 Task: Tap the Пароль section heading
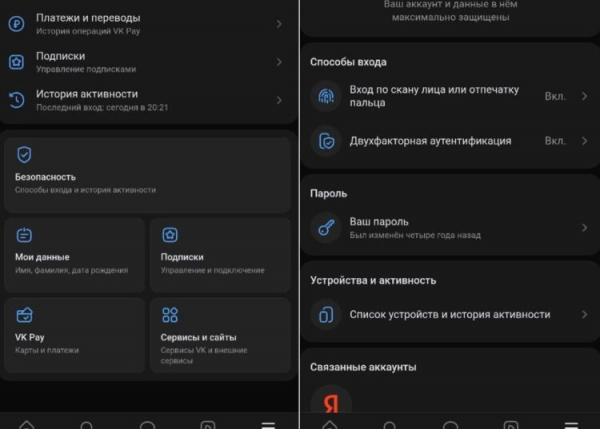pyautogui.click(x=329, y=194)
